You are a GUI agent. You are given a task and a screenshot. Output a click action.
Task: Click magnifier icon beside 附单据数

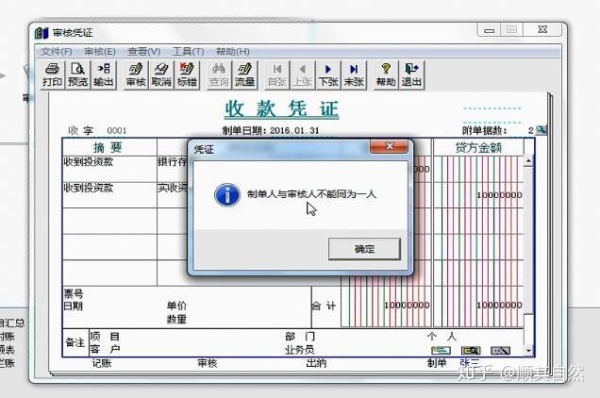(541, 130)
